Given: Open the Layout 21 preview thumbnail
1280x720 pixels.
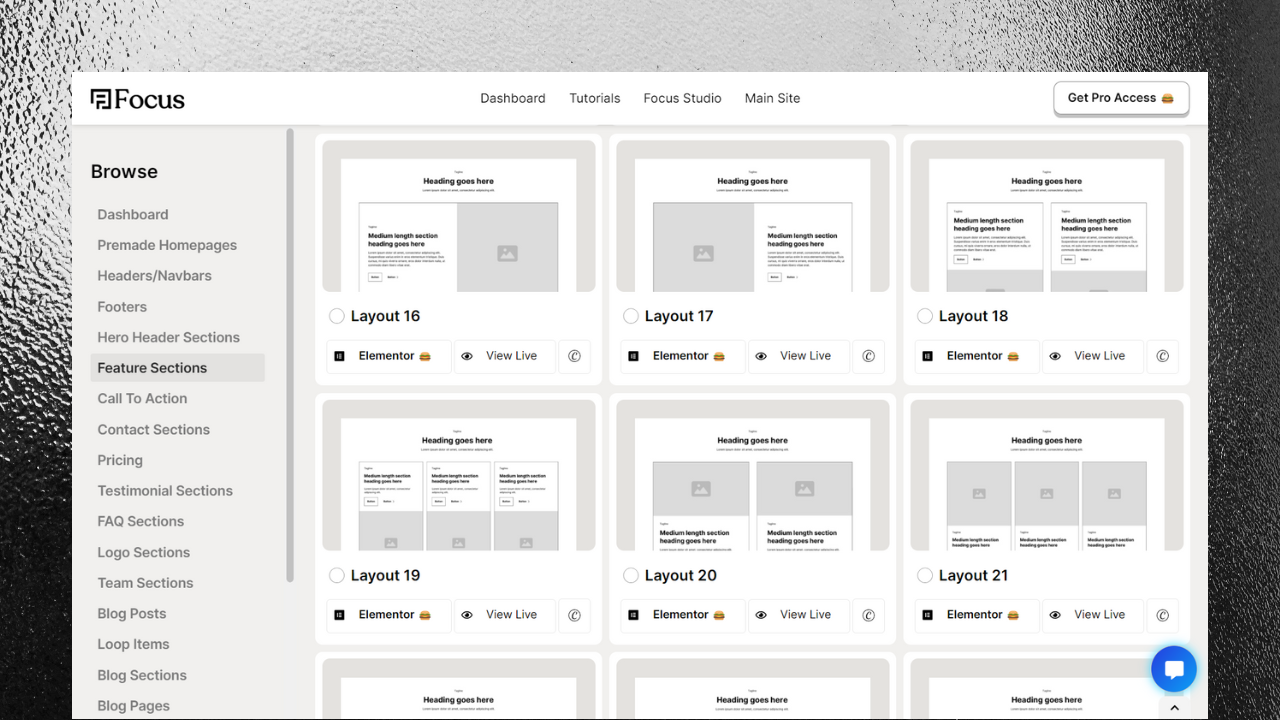Looking at the screenshot, I should coord(1047,475).
